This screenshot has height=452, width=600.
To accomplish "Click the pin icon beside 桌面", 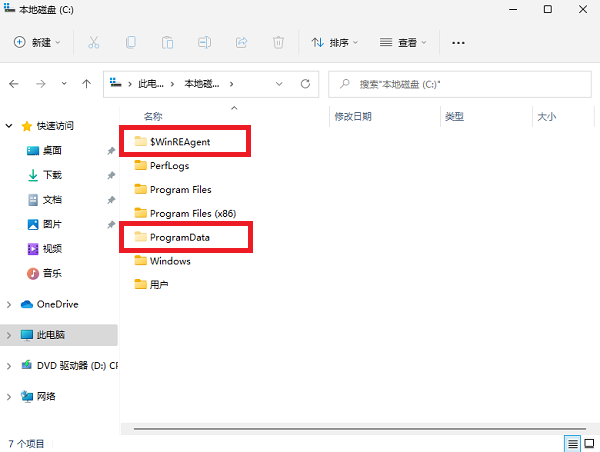I will (x=111, y=151).
